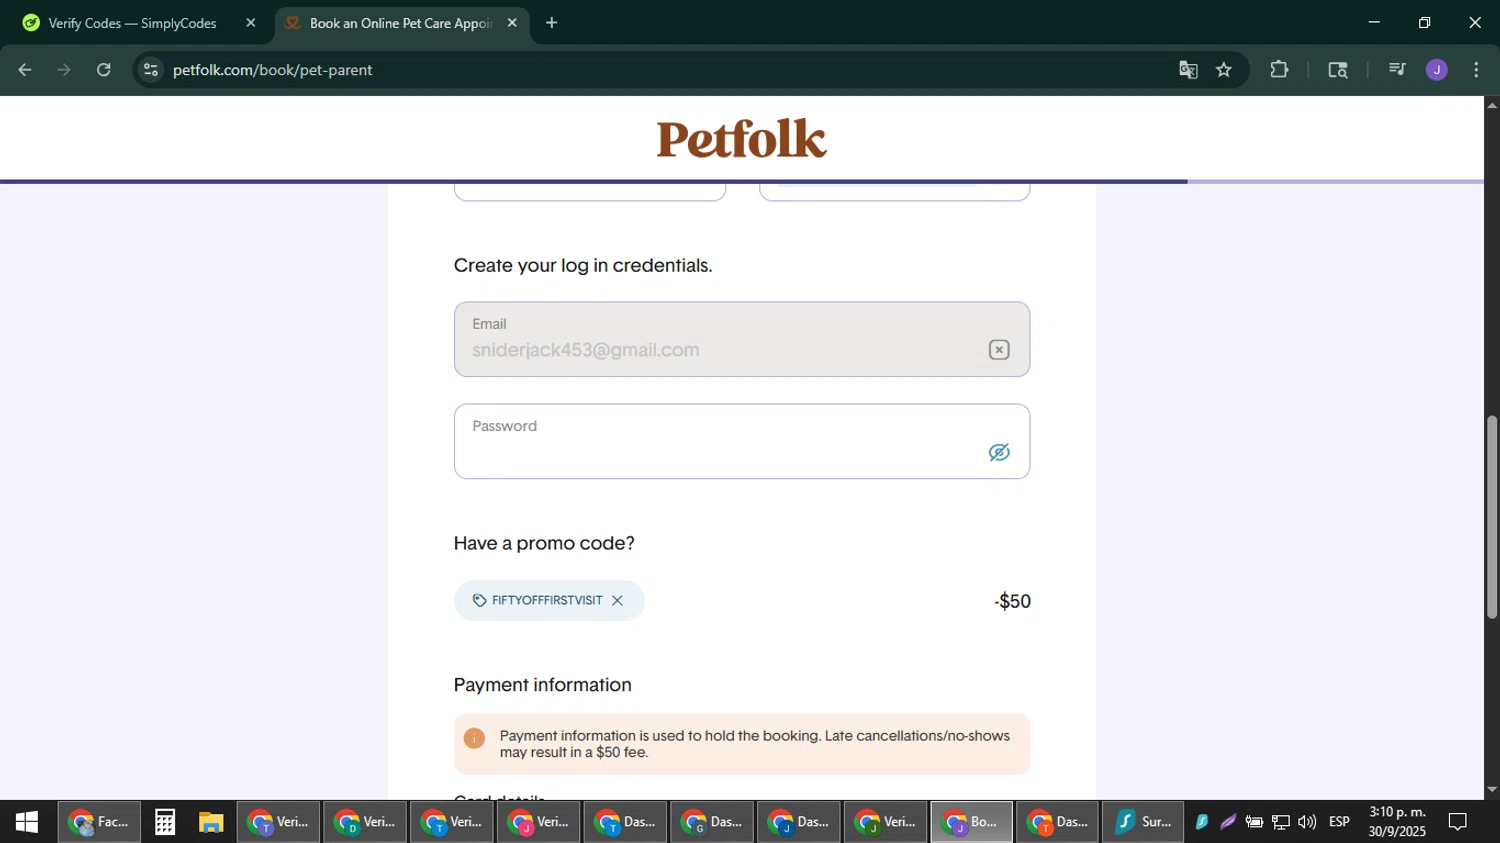Open the Fac... Chrome taskbar window
The height and width of the screenshot is (843, 1500).
99,822
